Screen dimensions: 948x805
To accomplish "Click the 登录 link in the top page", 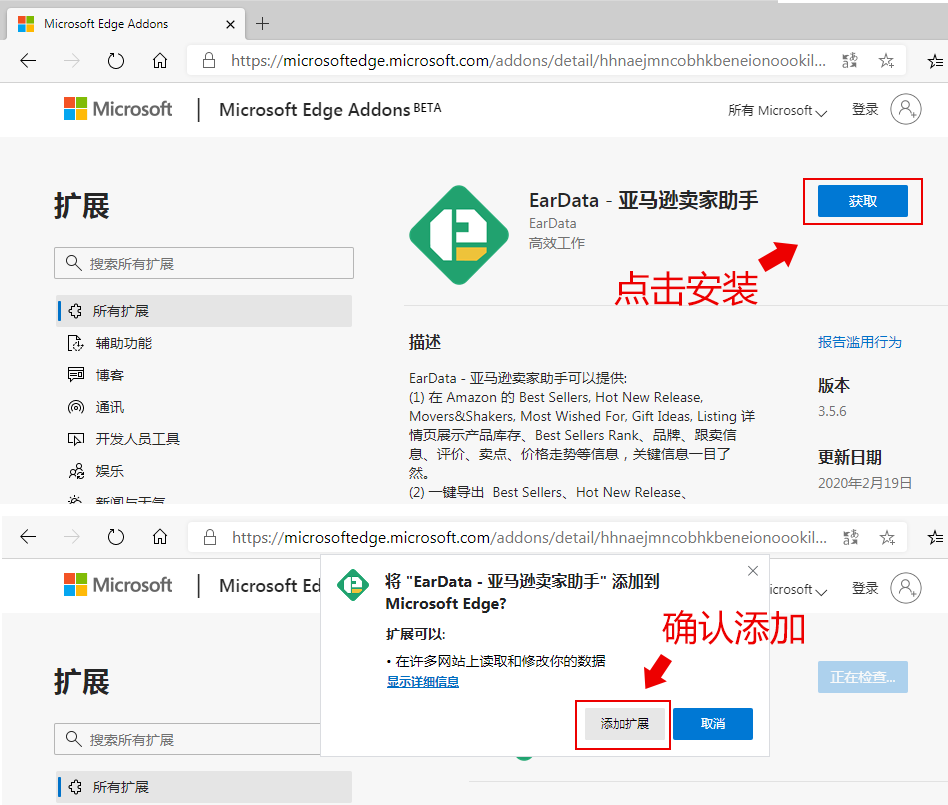I will pos(865,109).
